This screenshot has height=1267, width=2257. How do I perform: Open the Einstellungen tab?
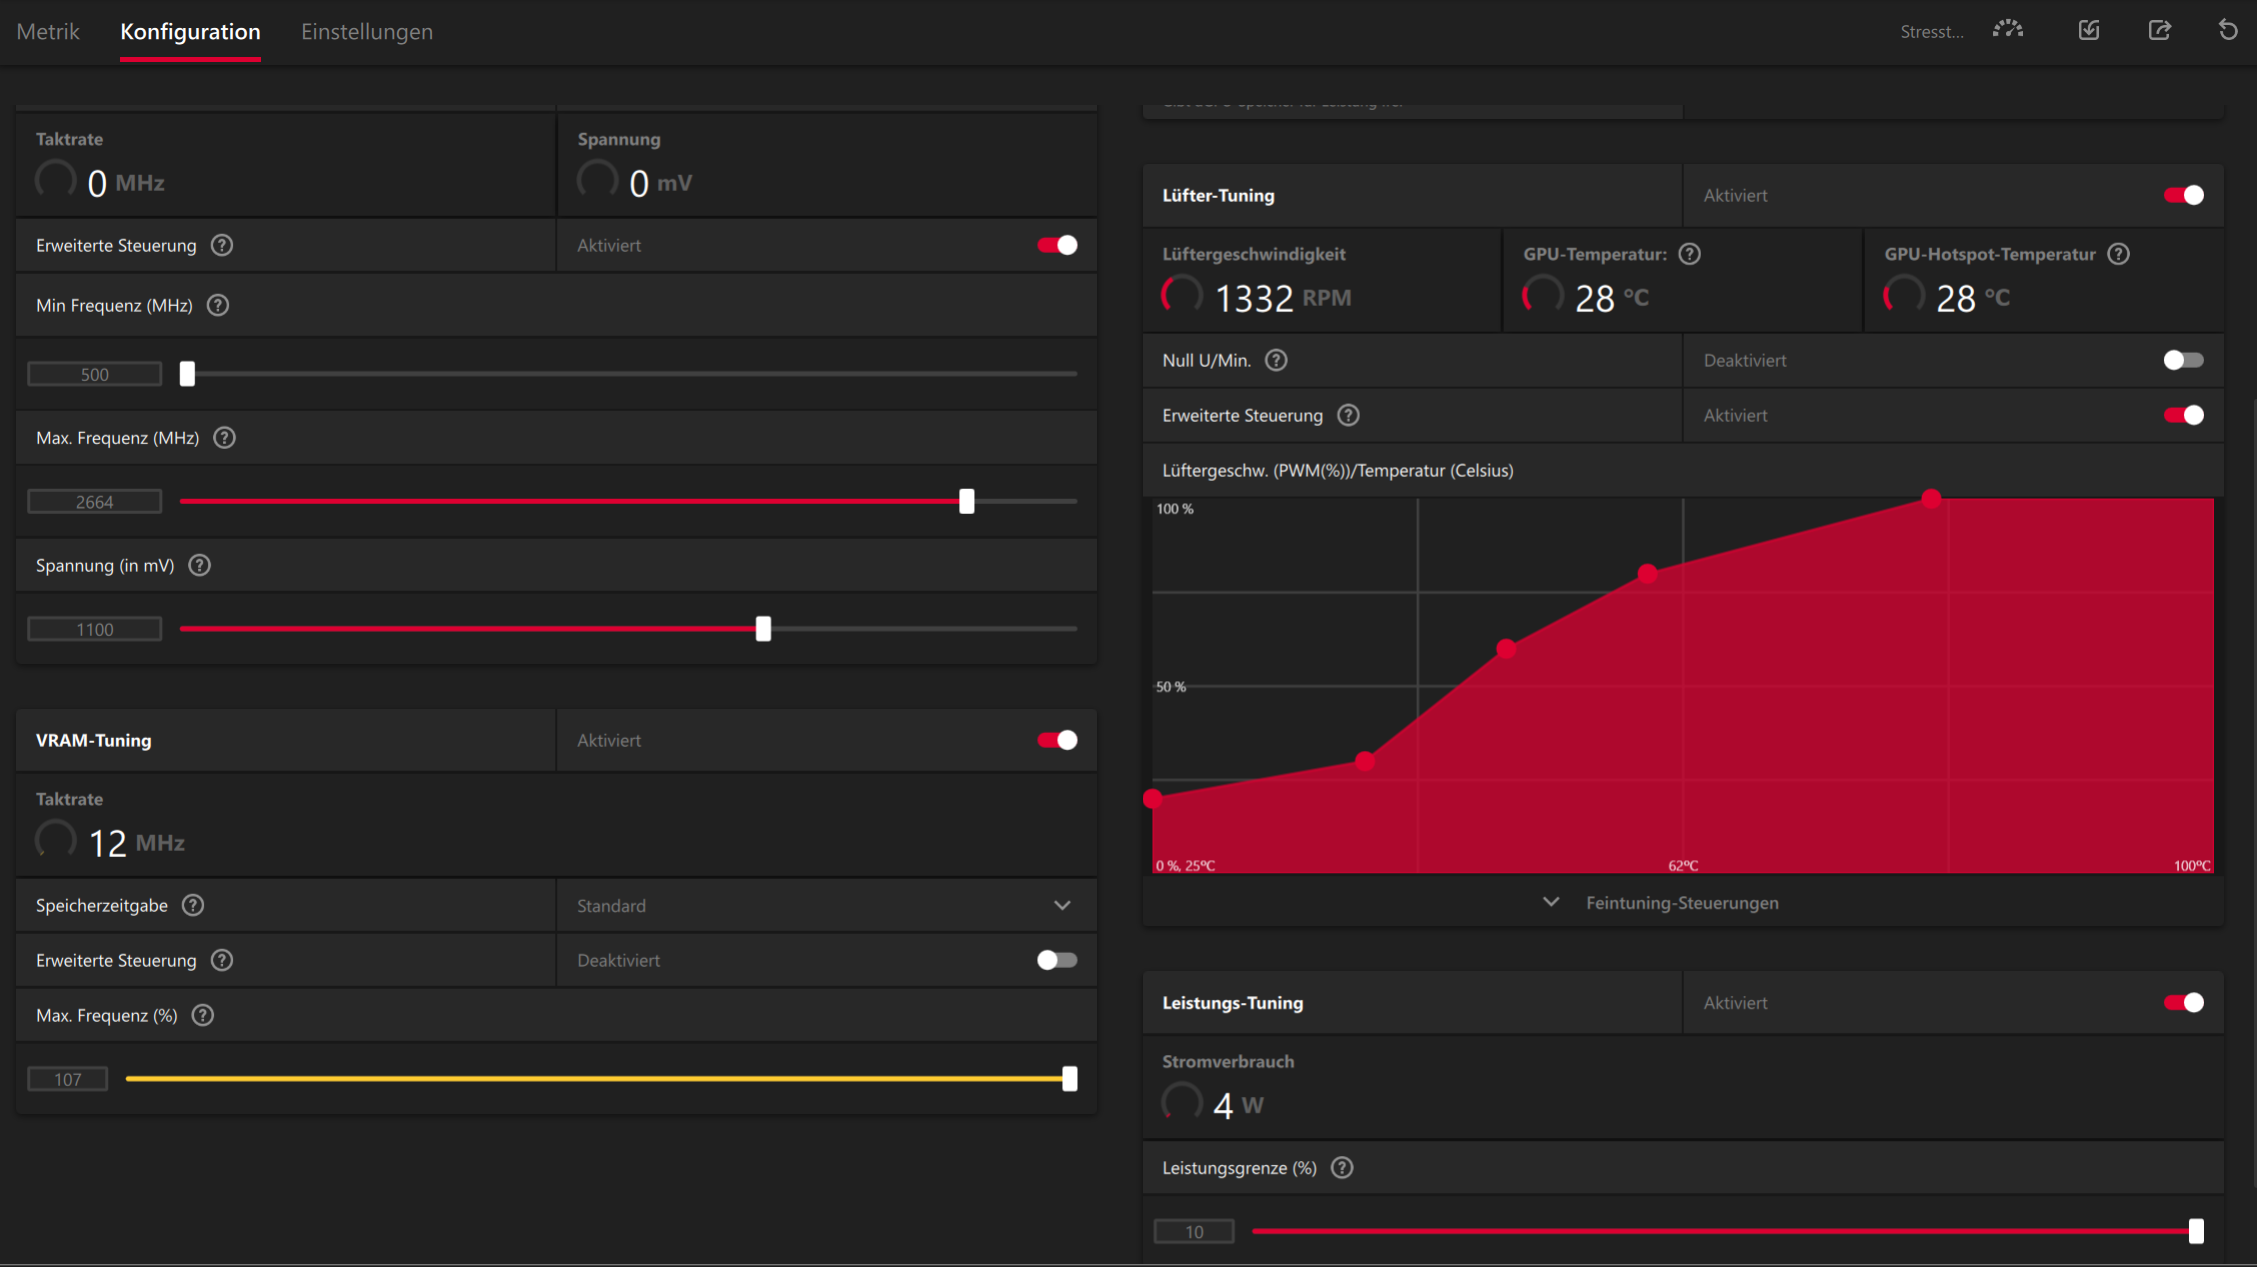coord(367,31)
